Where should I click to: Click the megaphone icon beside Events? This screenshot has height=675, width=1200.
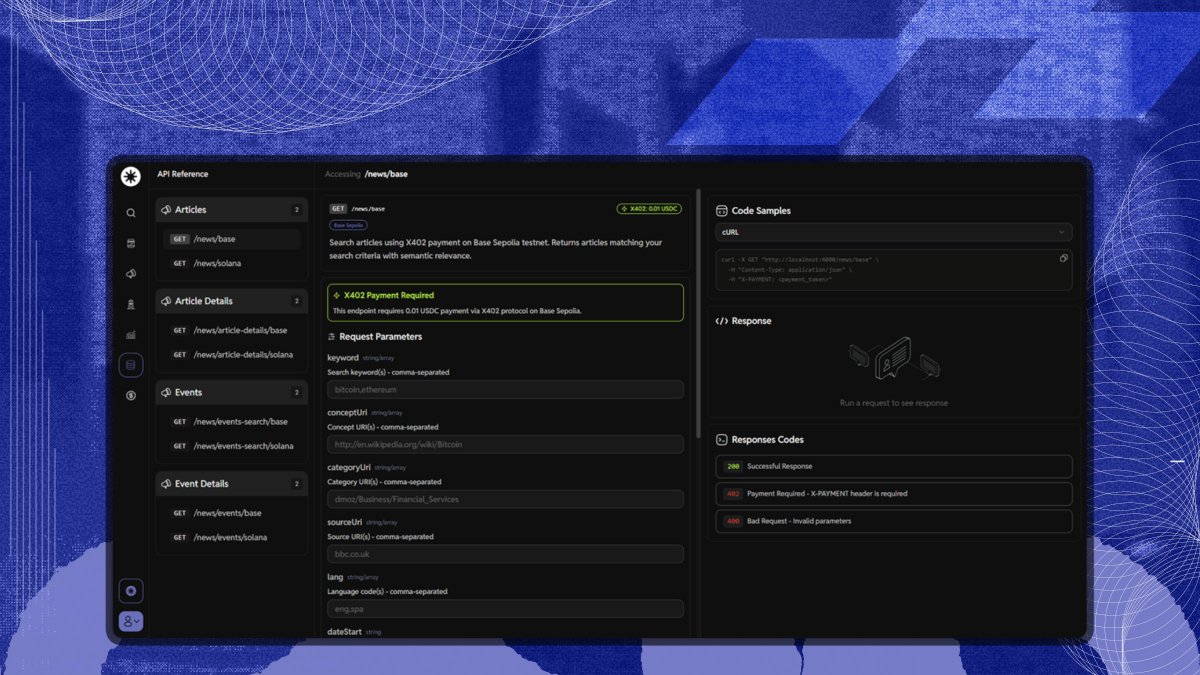(x=166, y=392)
